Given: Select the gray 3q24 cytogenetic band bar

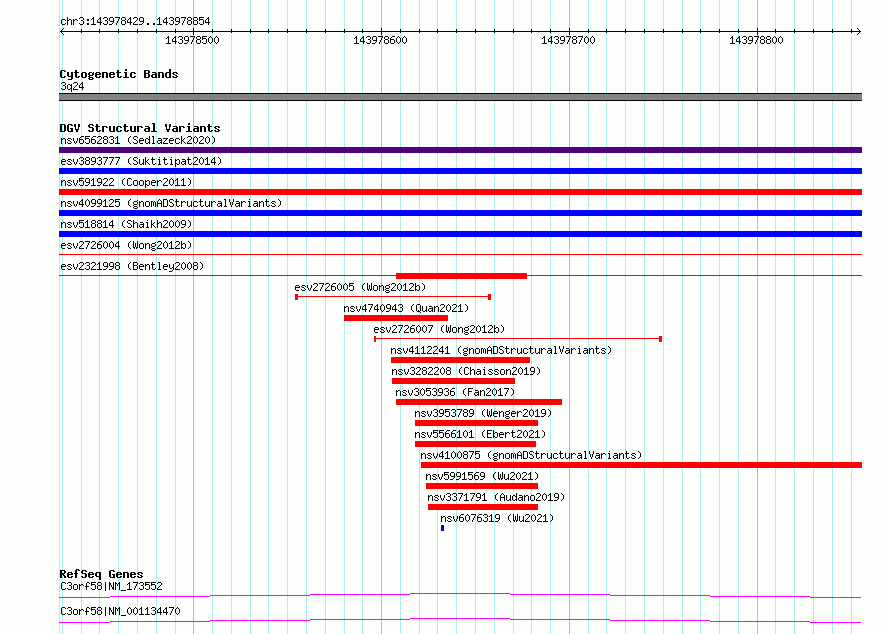Looking at the screenshot, I should [460, 97].
